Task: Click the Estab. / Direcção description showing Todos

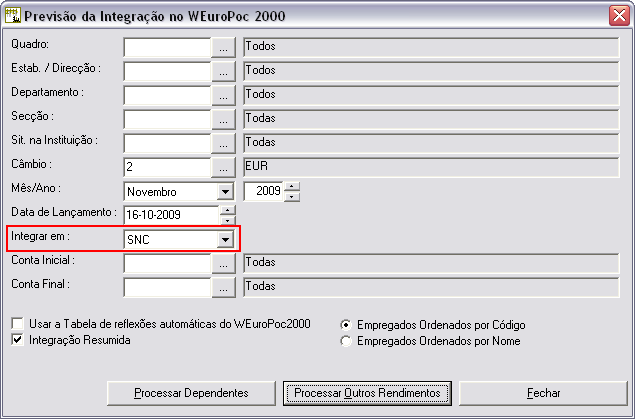Action: point(431,71)
